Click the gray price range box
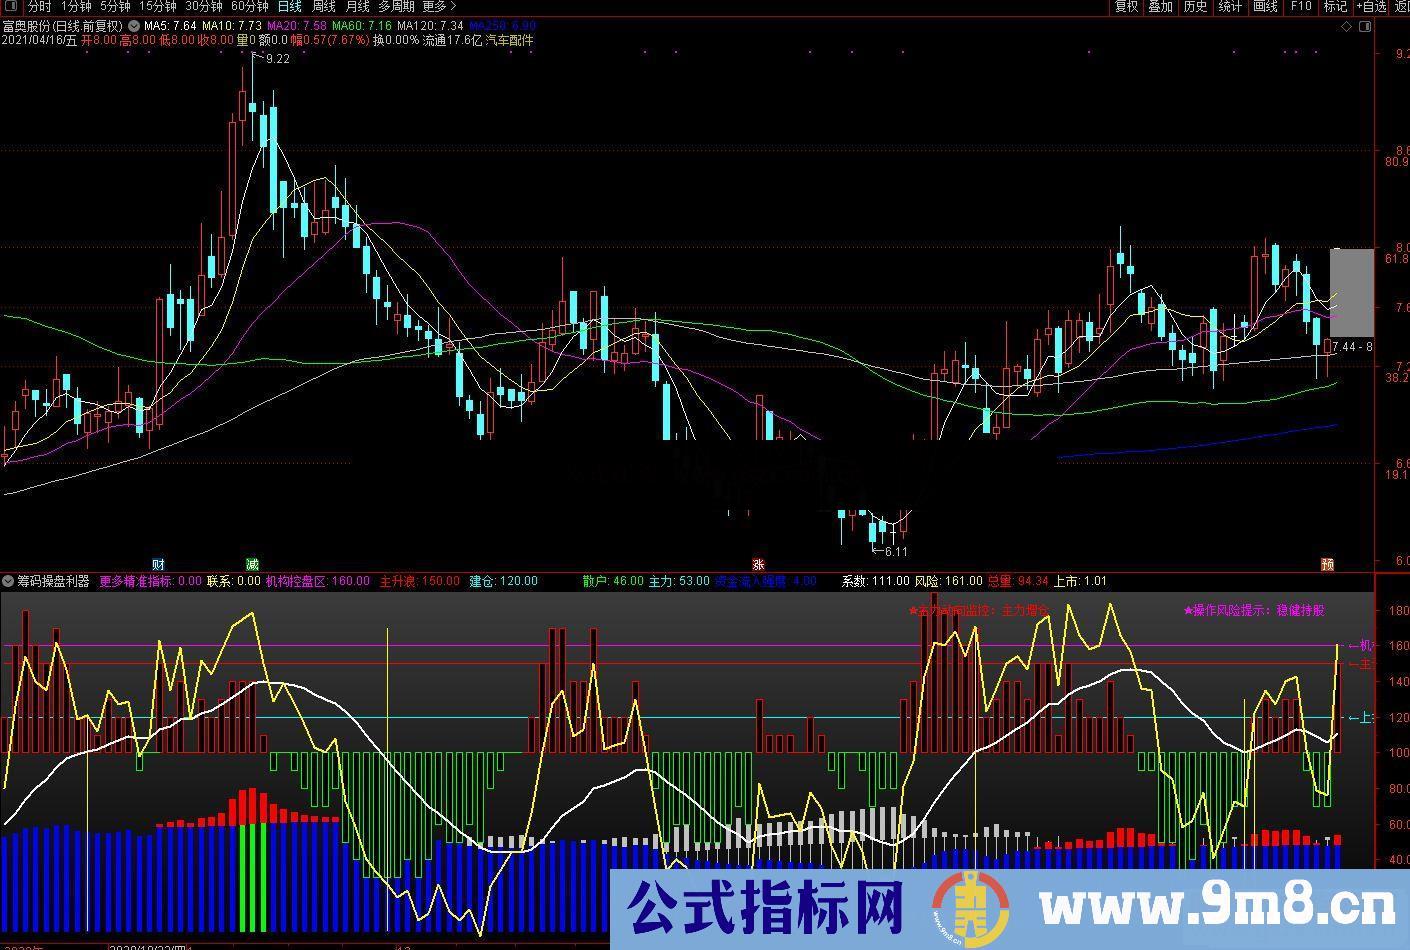1410x950 pixels. click(1350, 292)
